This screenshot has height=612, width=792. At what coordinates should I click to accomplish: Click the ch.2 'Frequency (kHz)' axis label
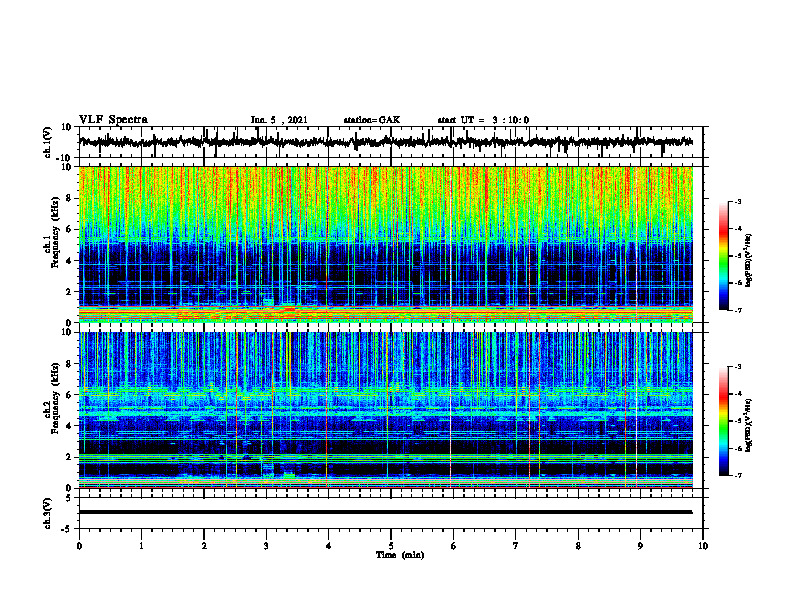55,398
